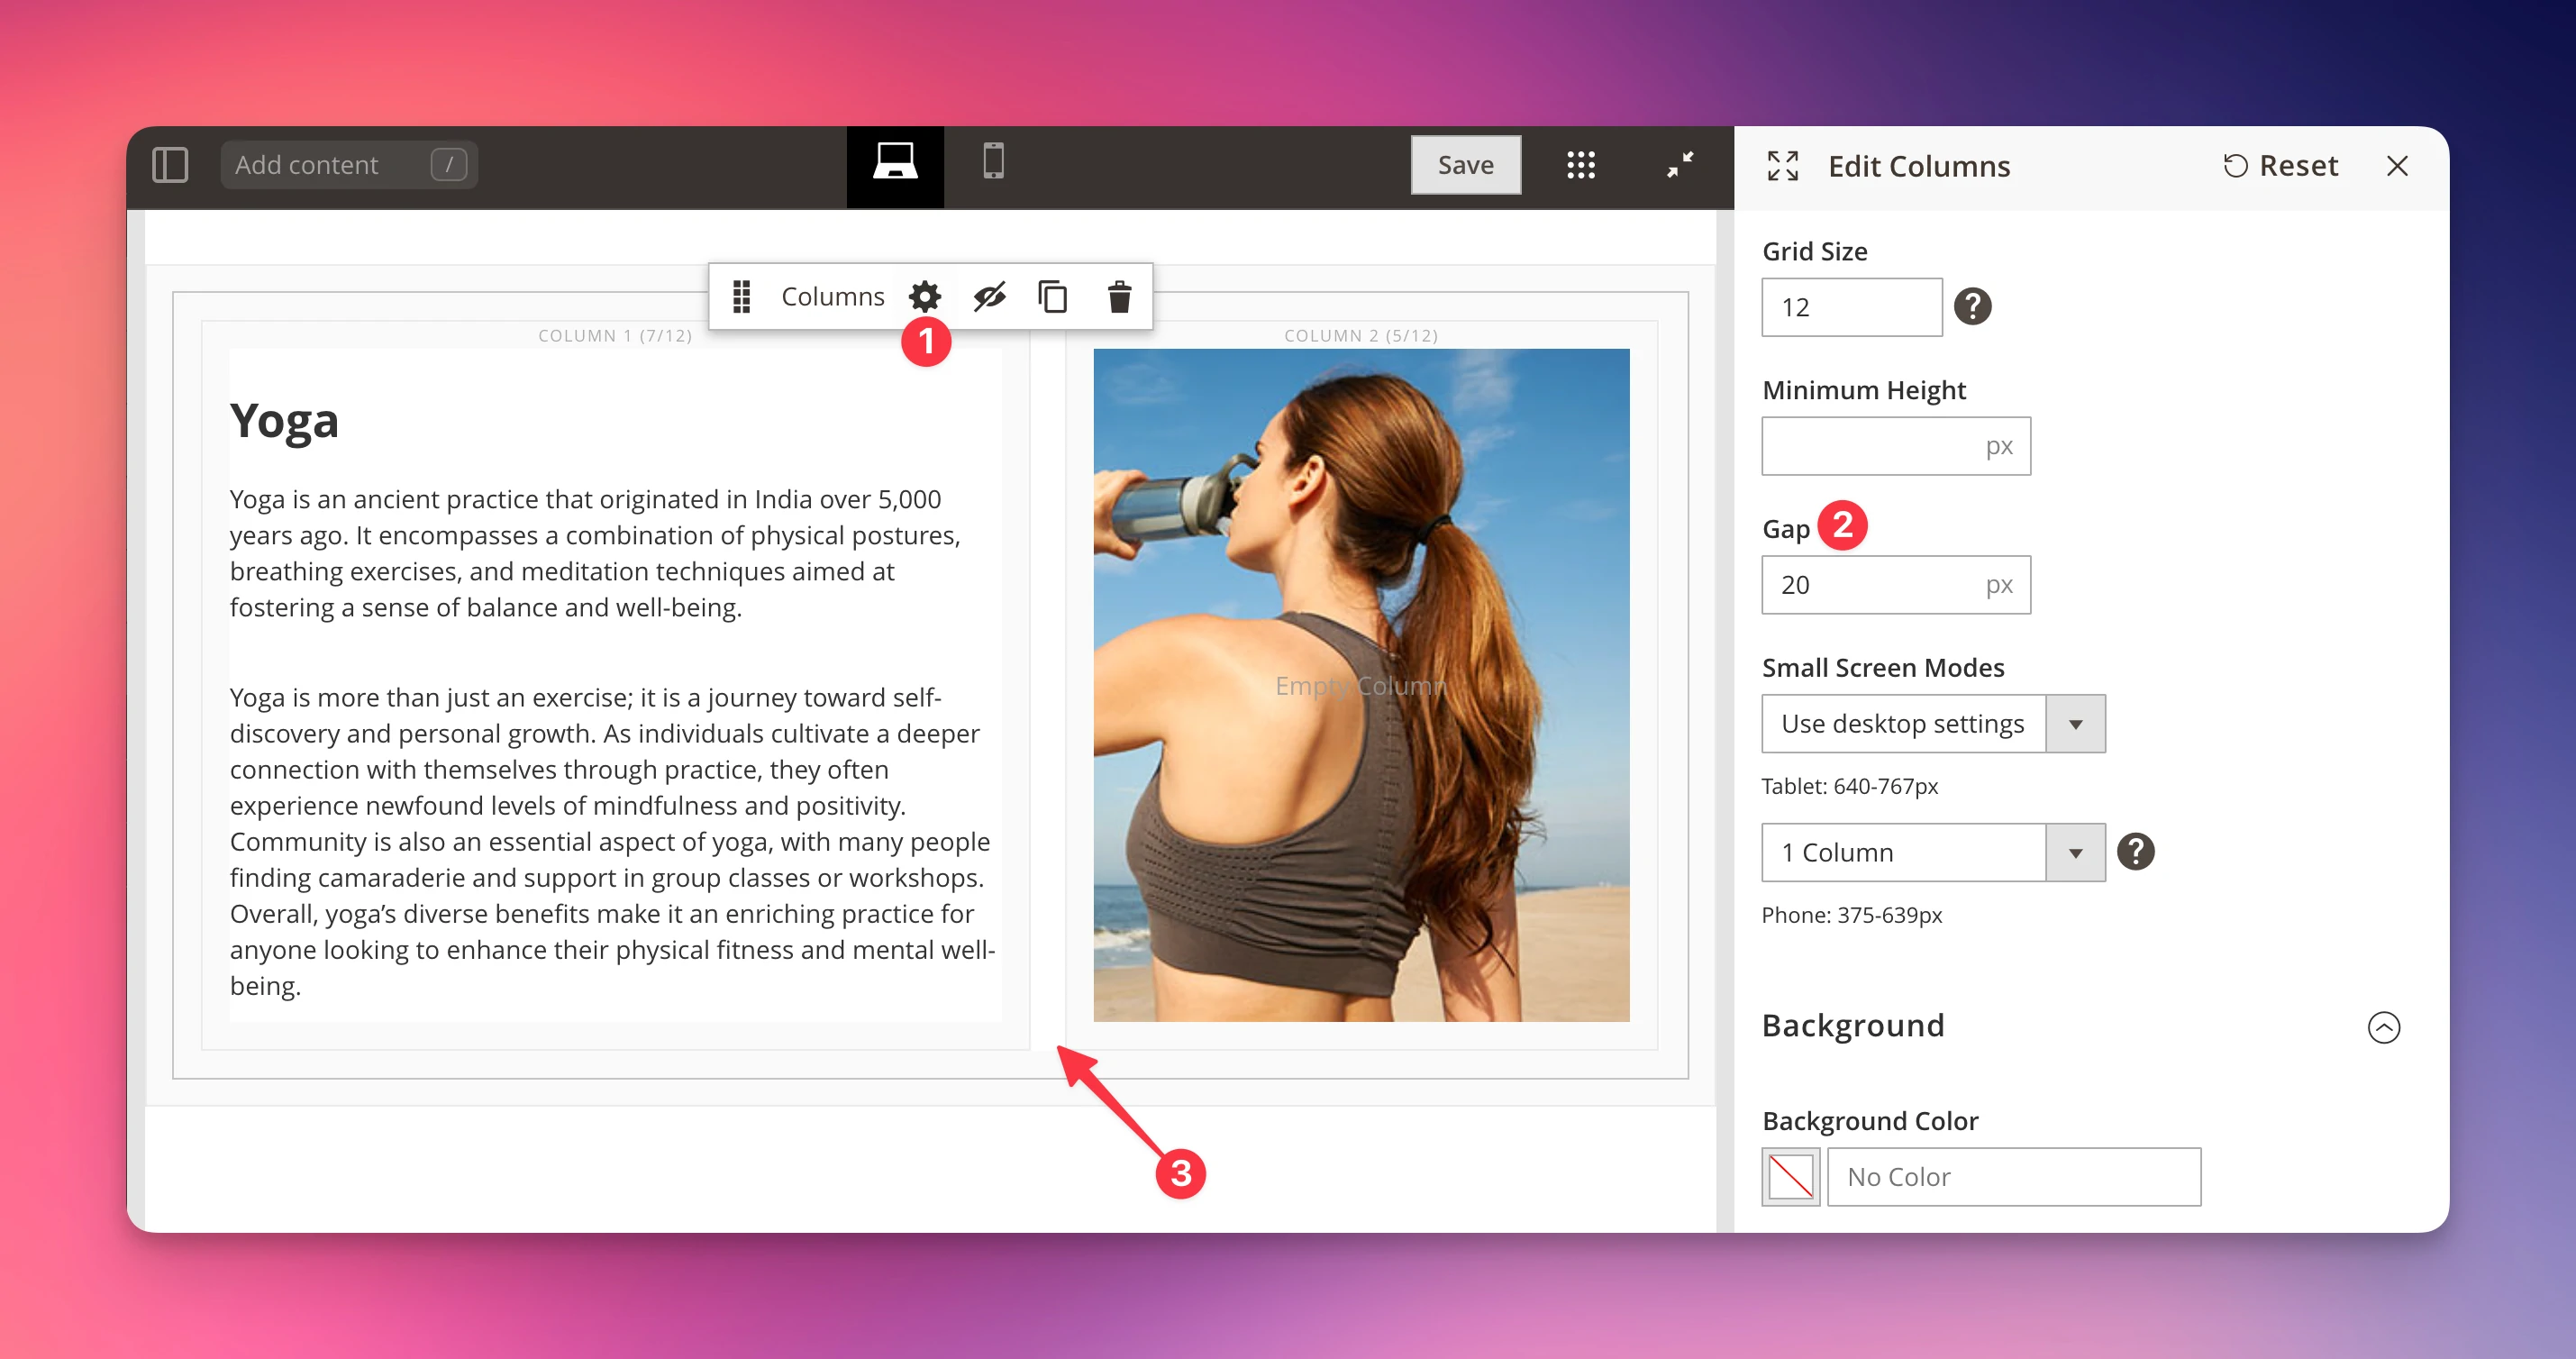Expand the Edit Columns panel icon
2576x1359 pixels.
[x=1782, y=166]
